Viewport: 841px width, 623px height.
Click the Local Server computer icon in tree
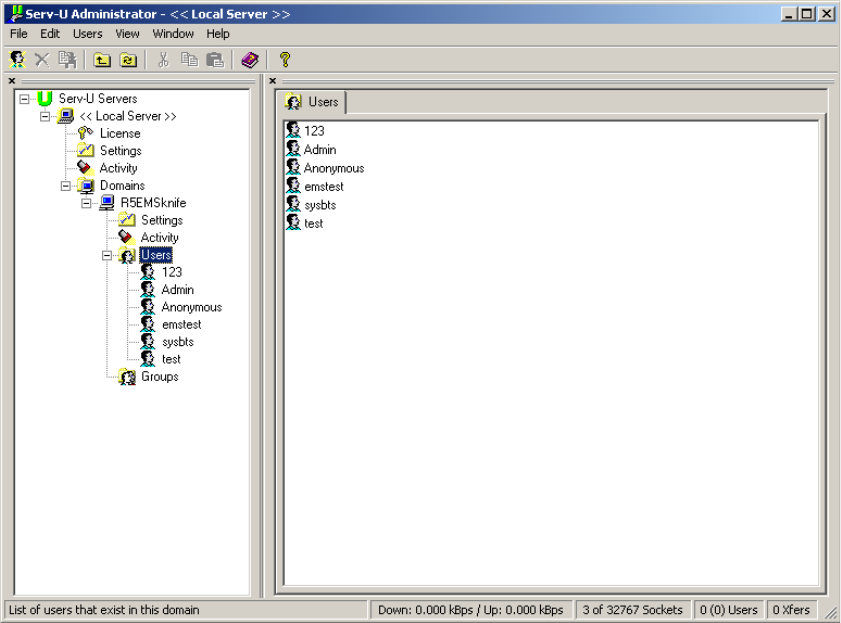(65, 116)
